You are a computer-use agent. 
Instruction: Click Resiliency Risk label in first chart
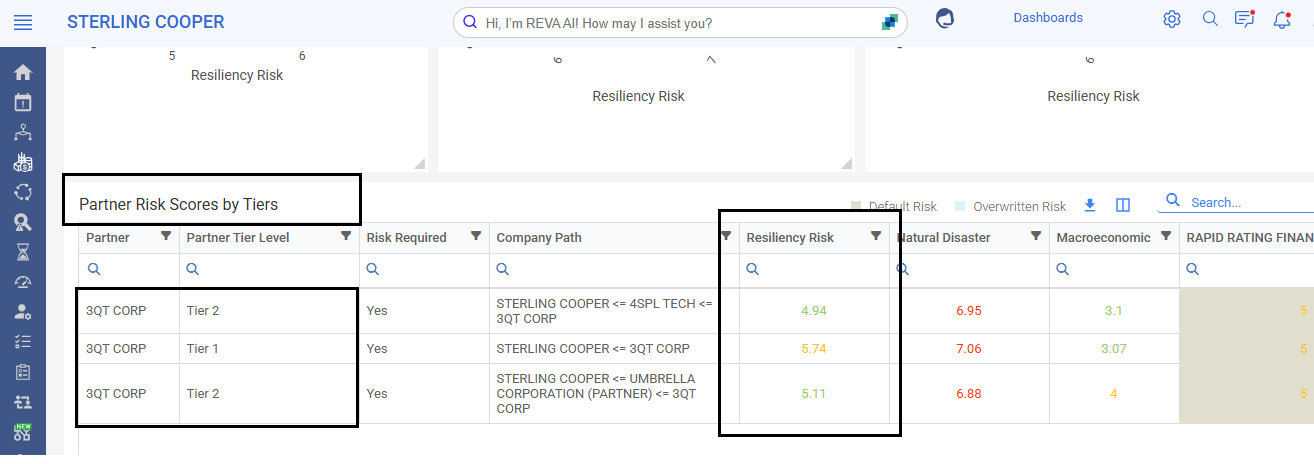[237, 75]
